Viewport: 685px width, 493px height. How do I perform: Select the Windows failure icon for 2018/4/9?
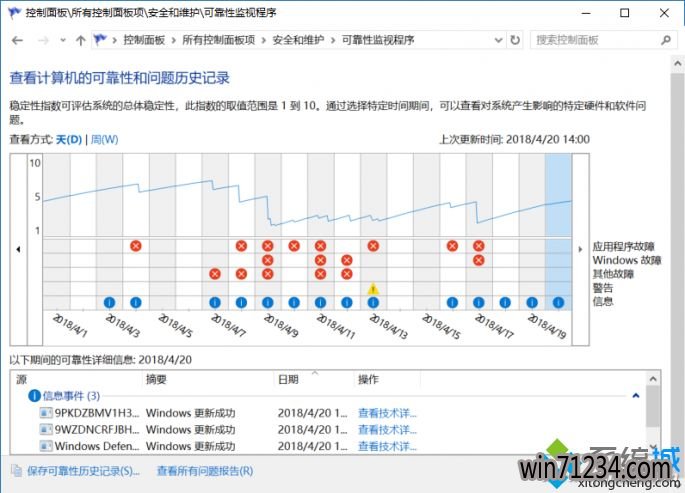click(x=268, y=260)
